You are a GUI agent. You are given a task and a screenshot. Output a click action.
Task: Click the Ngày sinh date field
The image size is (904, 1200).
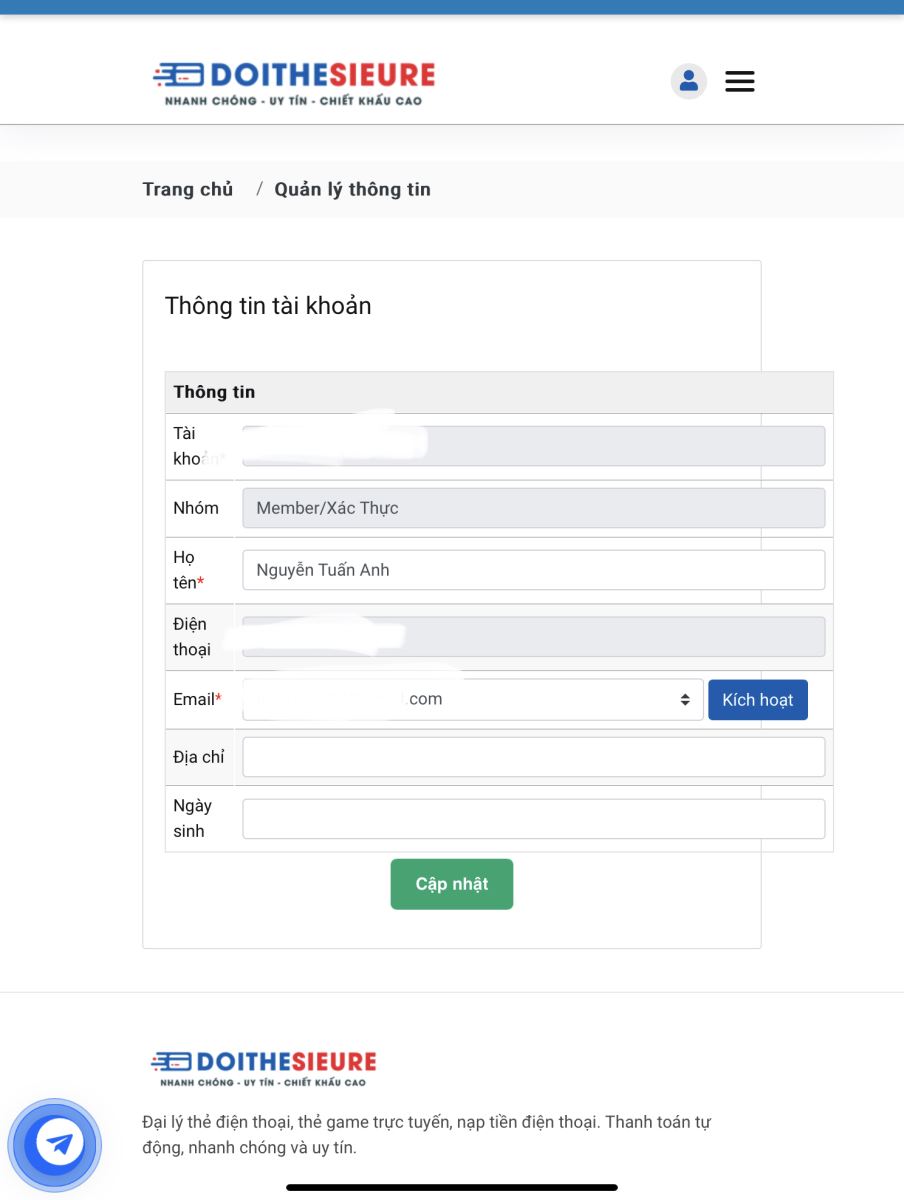(533, 819)
